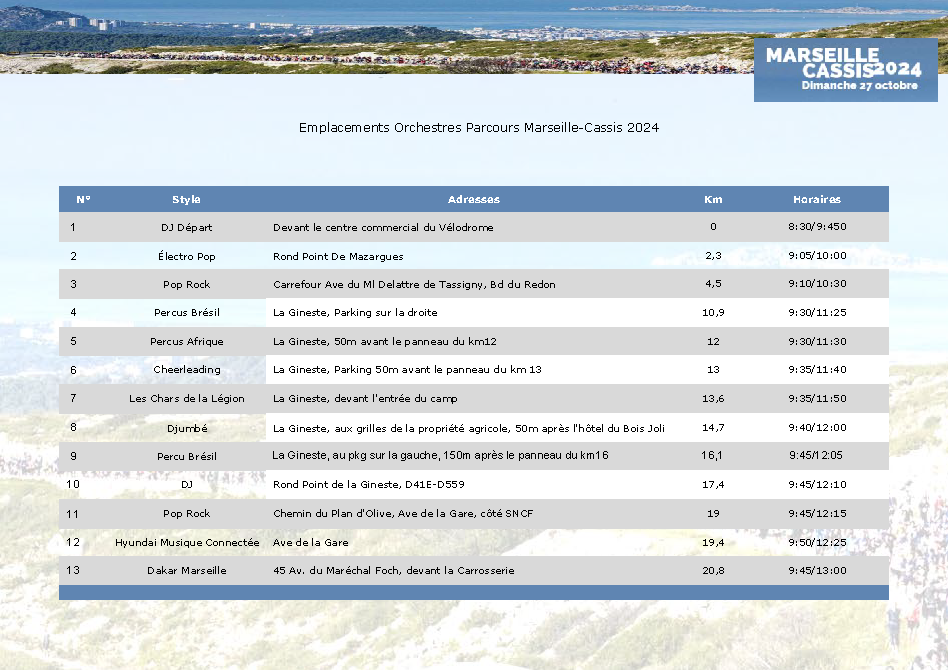Click 'La Gineste, devant l'entrée du camp'
The image size is (948, 670).
(365, 398)
